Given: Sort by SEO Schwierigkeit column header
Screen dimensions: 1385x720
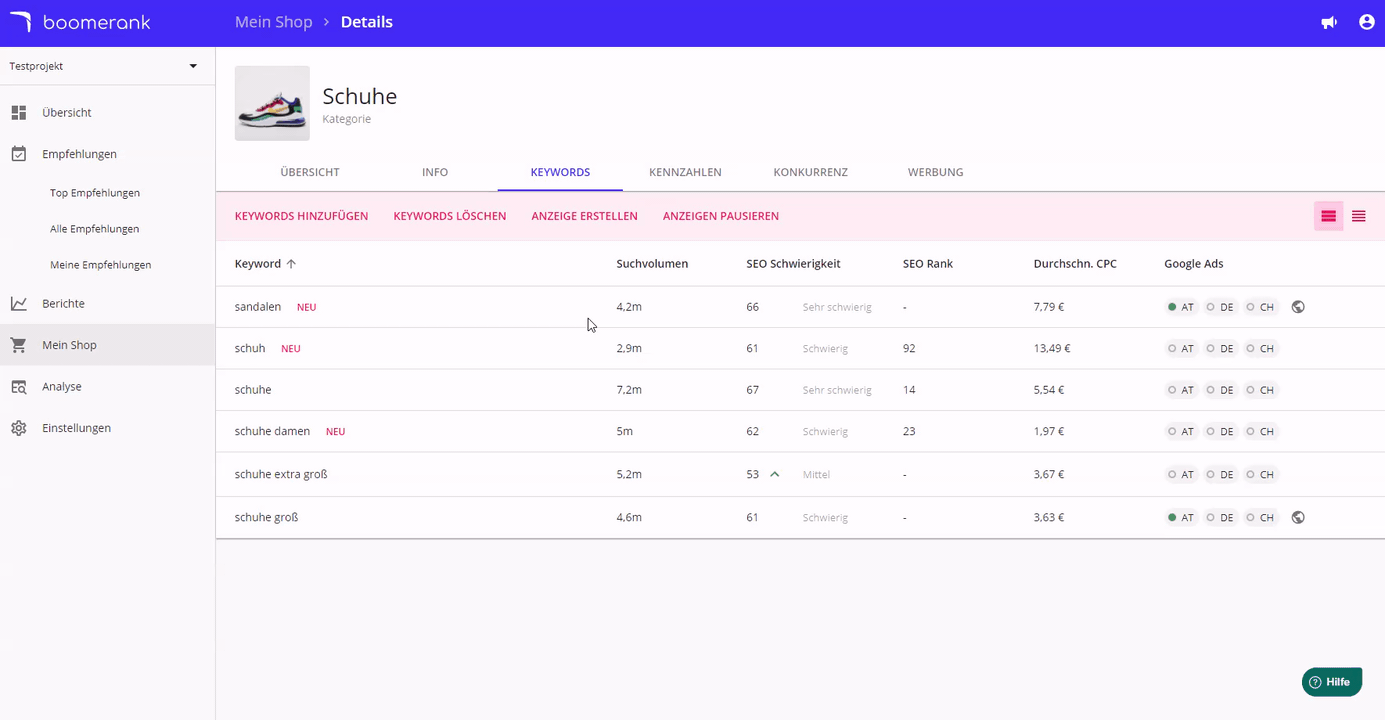Looking at the screenshot, I should tap(793, 264).
